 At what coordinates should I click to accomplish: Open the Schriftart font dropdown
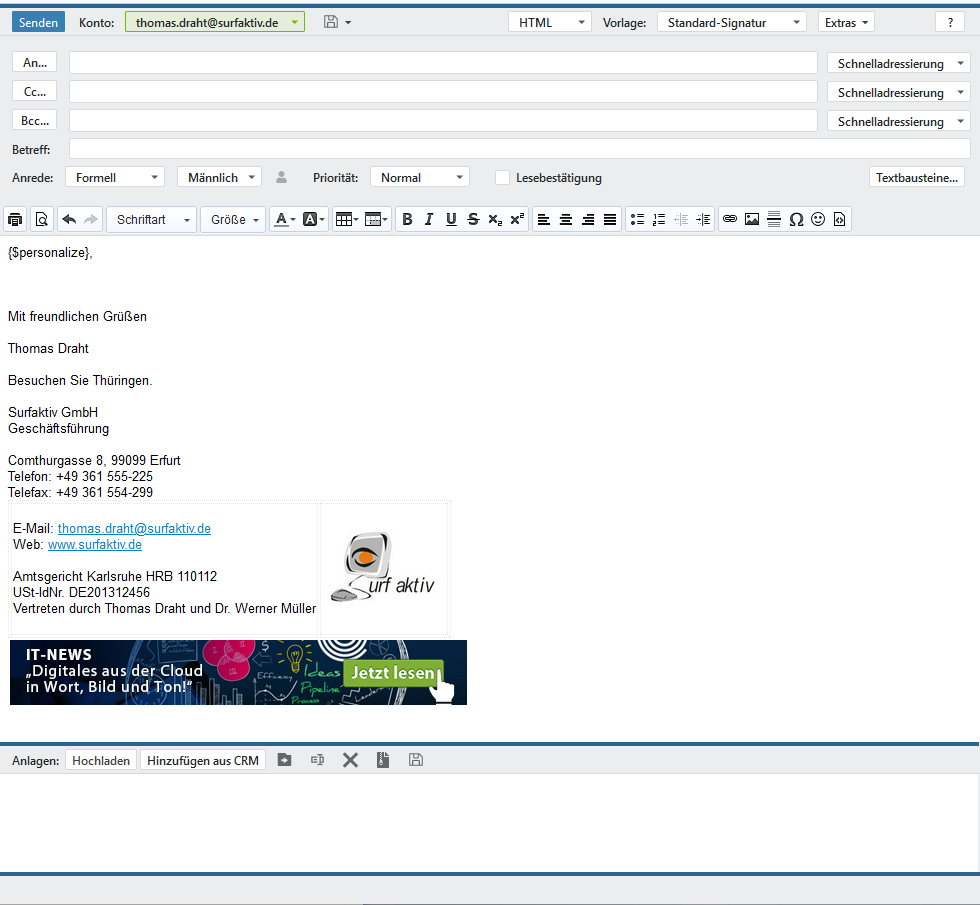point(151,219)
